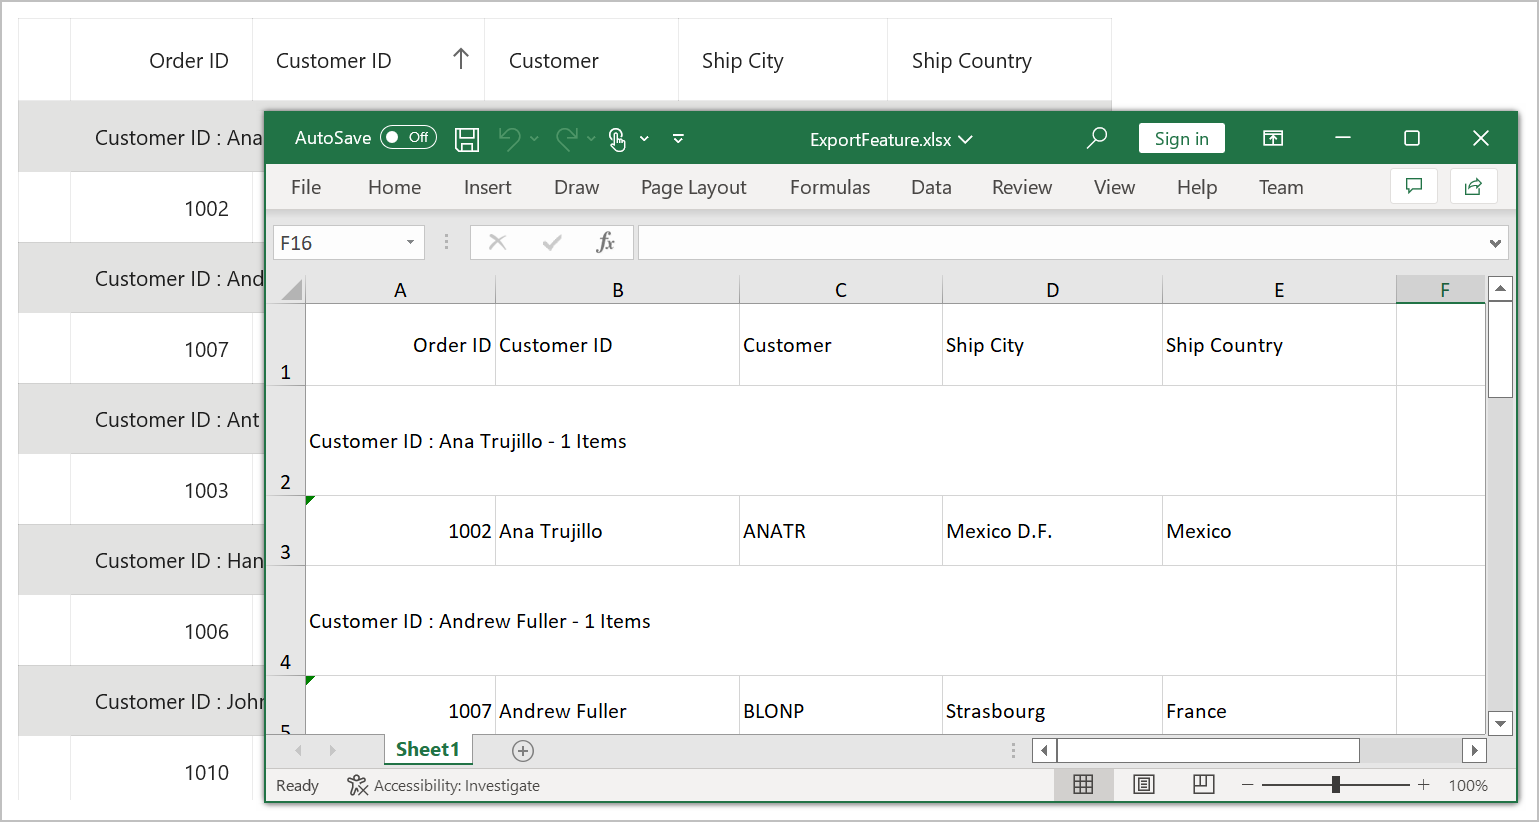Click the Share icon on ribbon
This screenshot has width=1539, height=822.
pos(1473,187)
